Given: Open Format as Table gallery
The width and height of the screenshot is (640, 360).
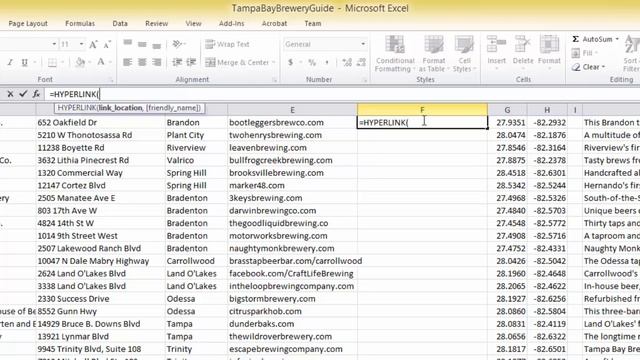Looking at the screenshot, I should pos(433,54).
